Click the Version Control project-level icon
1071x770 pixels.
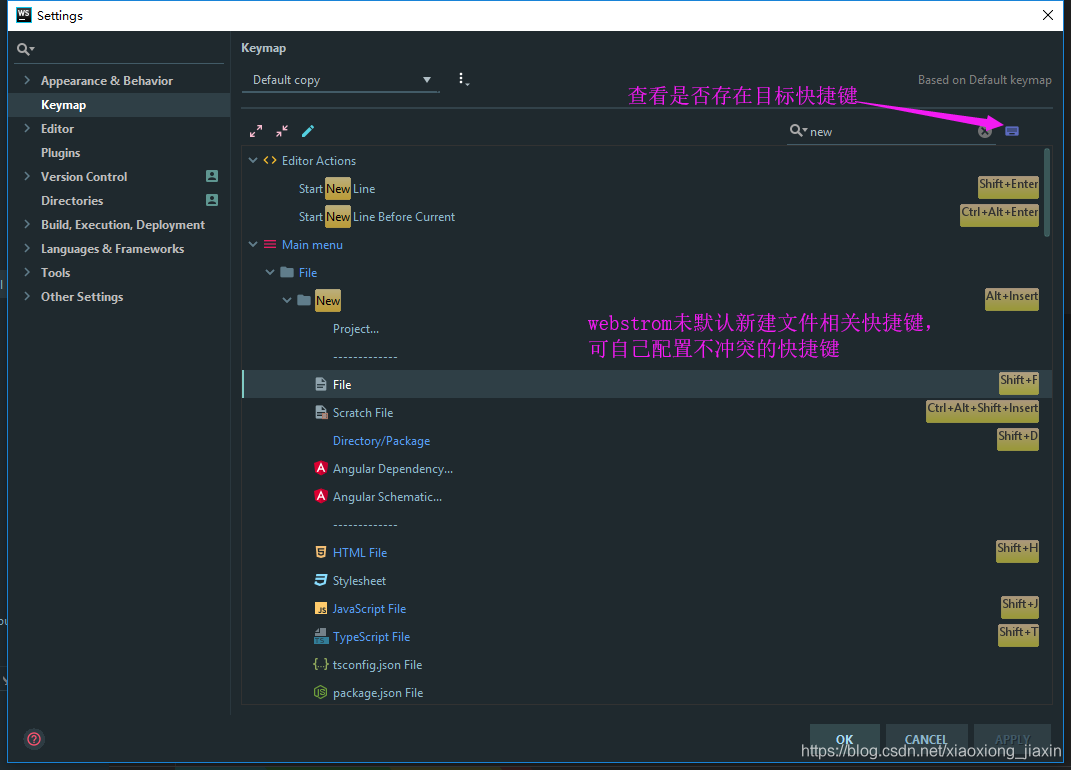212,176
